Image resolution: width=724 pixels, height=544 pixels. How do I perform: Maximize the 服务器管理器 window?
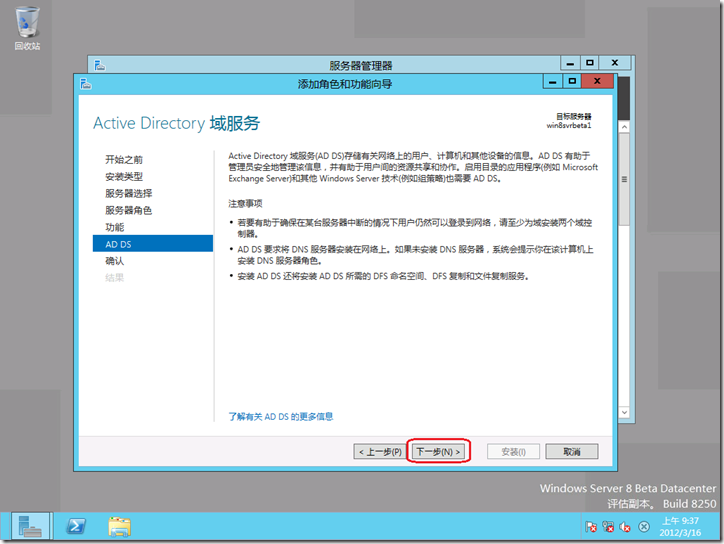pos(590,63)
